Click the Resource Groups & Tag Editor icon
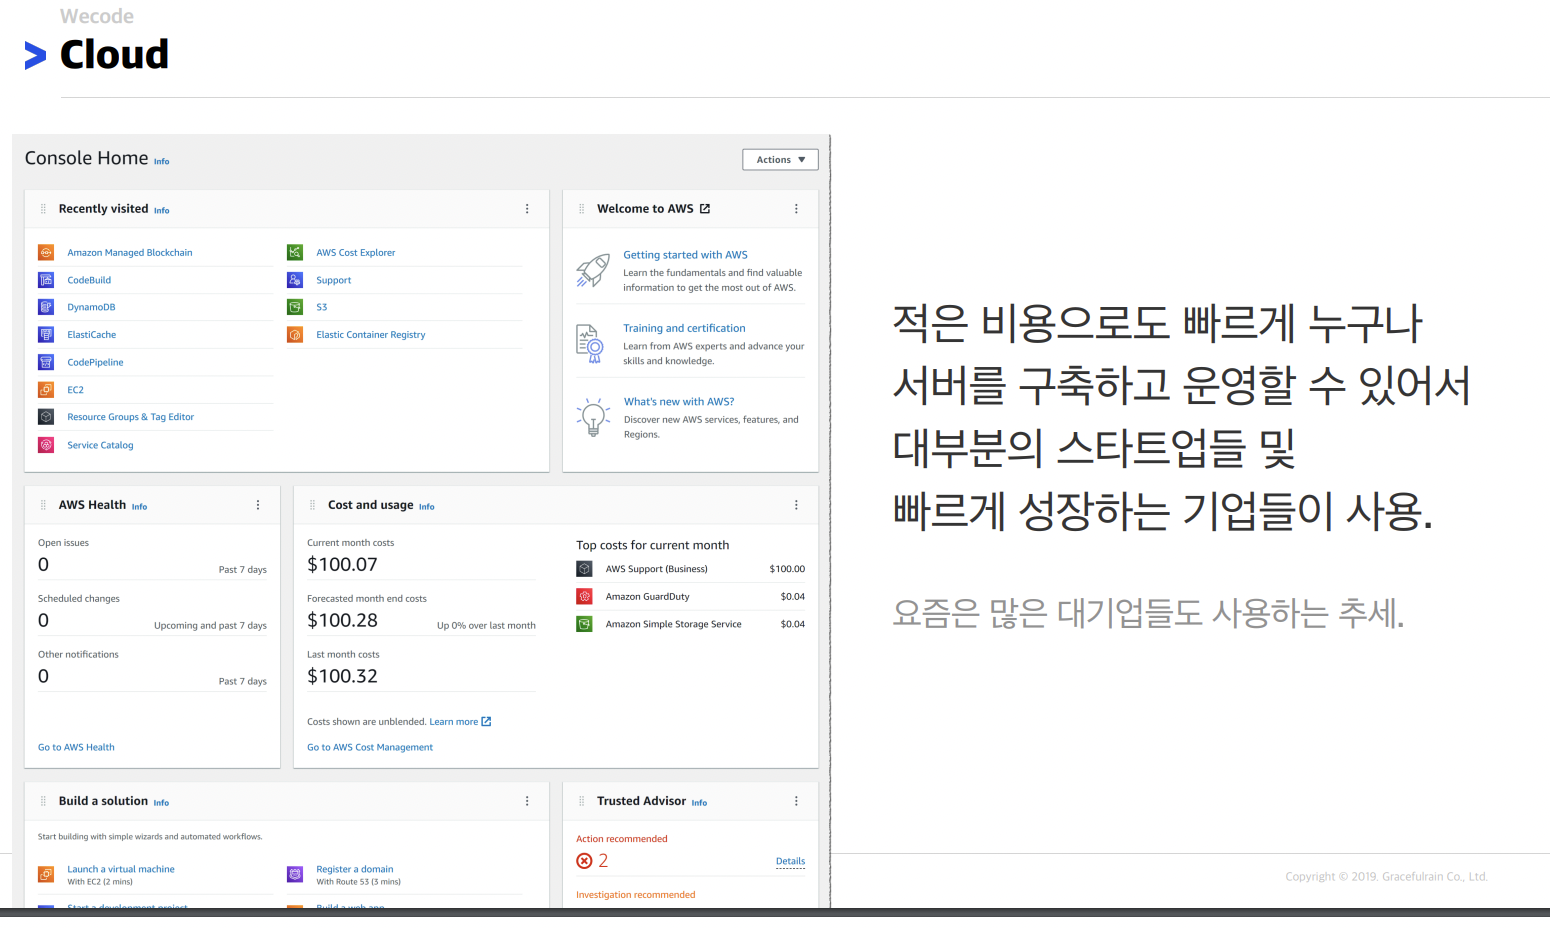The image size is (1550, 928). coord(46,417)
